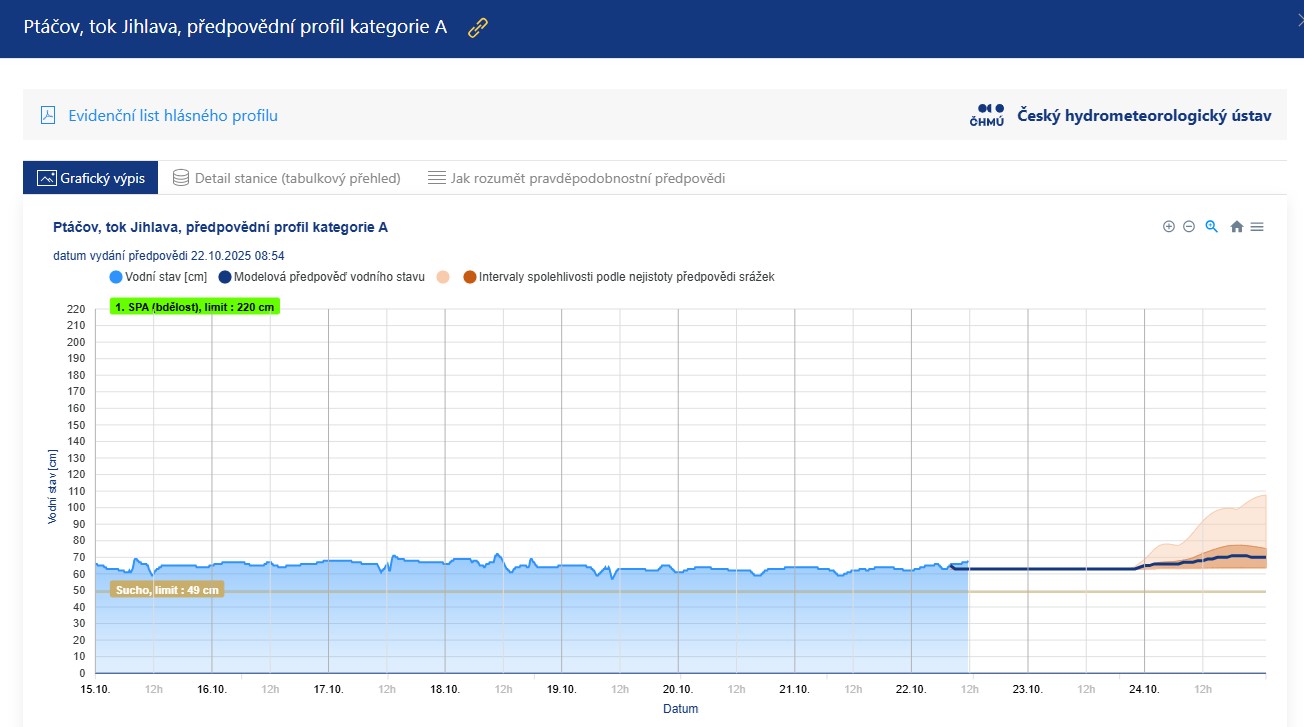Click the chart zoom in plus icon

[x=1168, y=227]
